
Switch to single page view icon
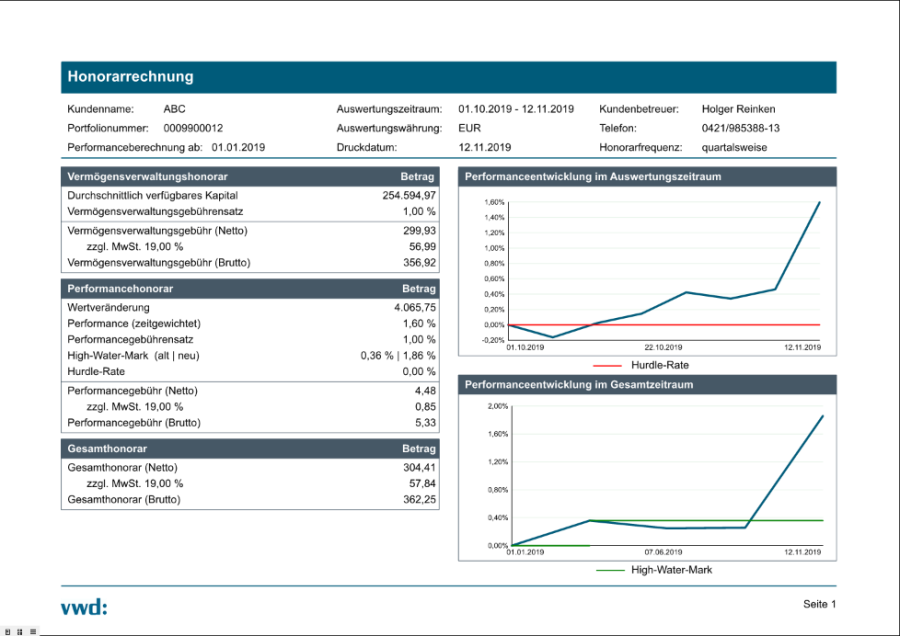tap(7, 631)
